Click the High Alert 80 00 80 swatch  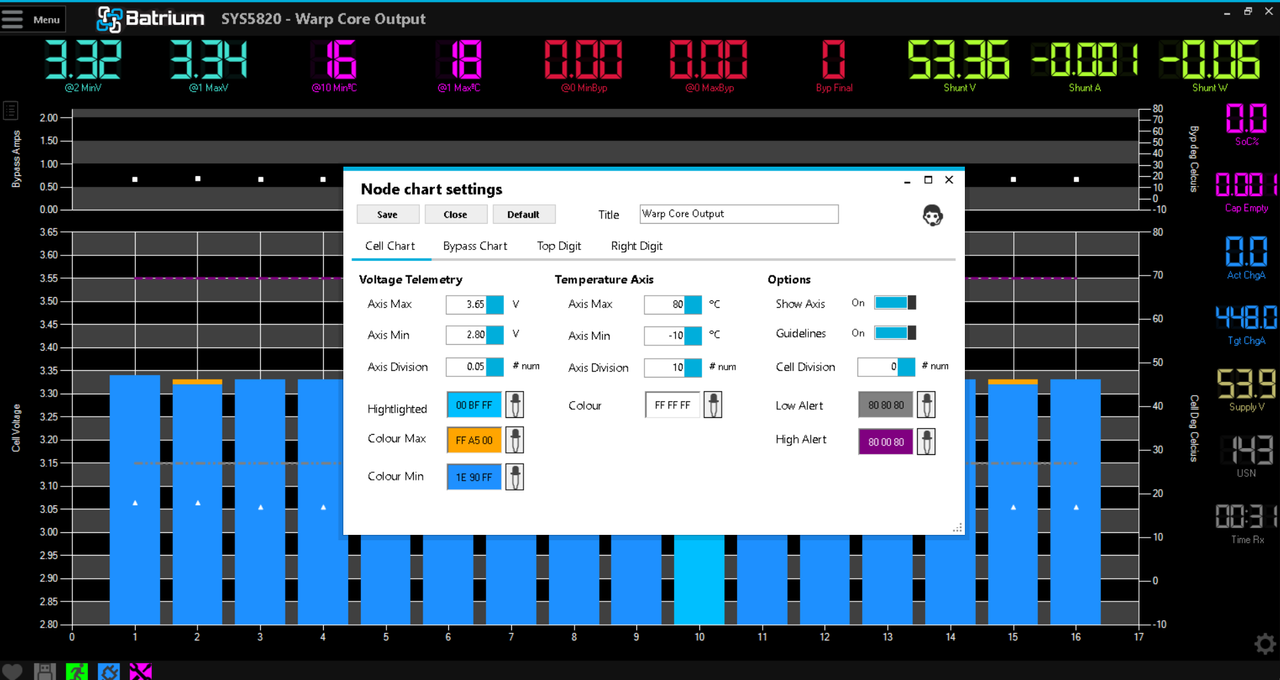pyautogui.click(x=886, y=442)
